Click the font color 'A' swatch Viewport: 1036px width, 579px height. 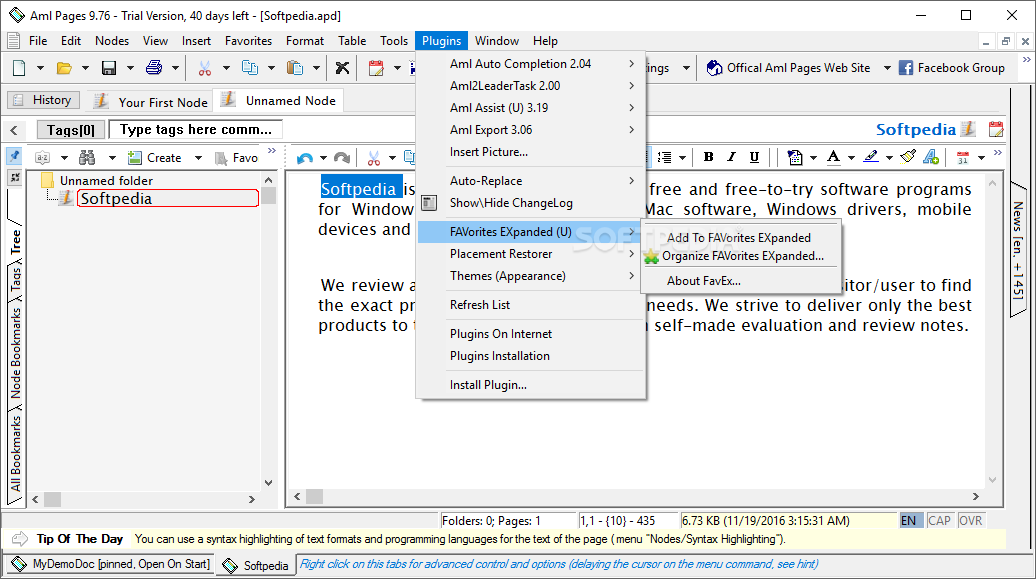tap(834, 157)
